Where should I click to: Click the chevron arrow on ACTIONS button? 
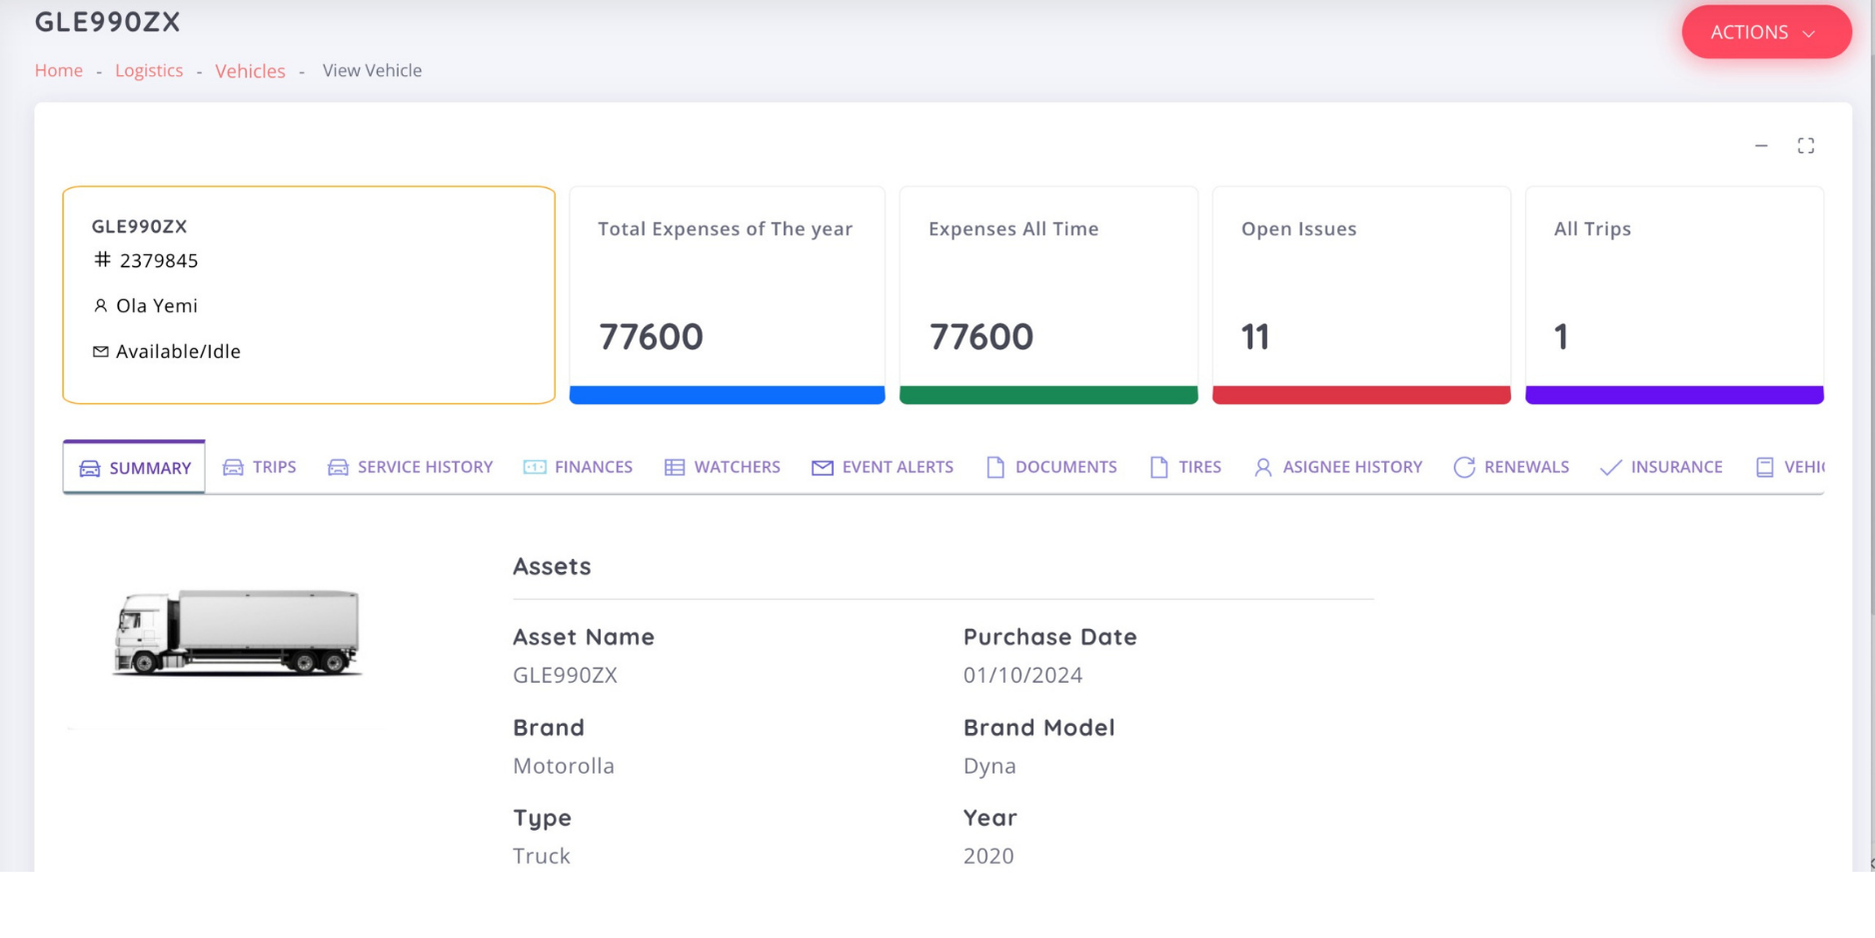click(1809, 33)
